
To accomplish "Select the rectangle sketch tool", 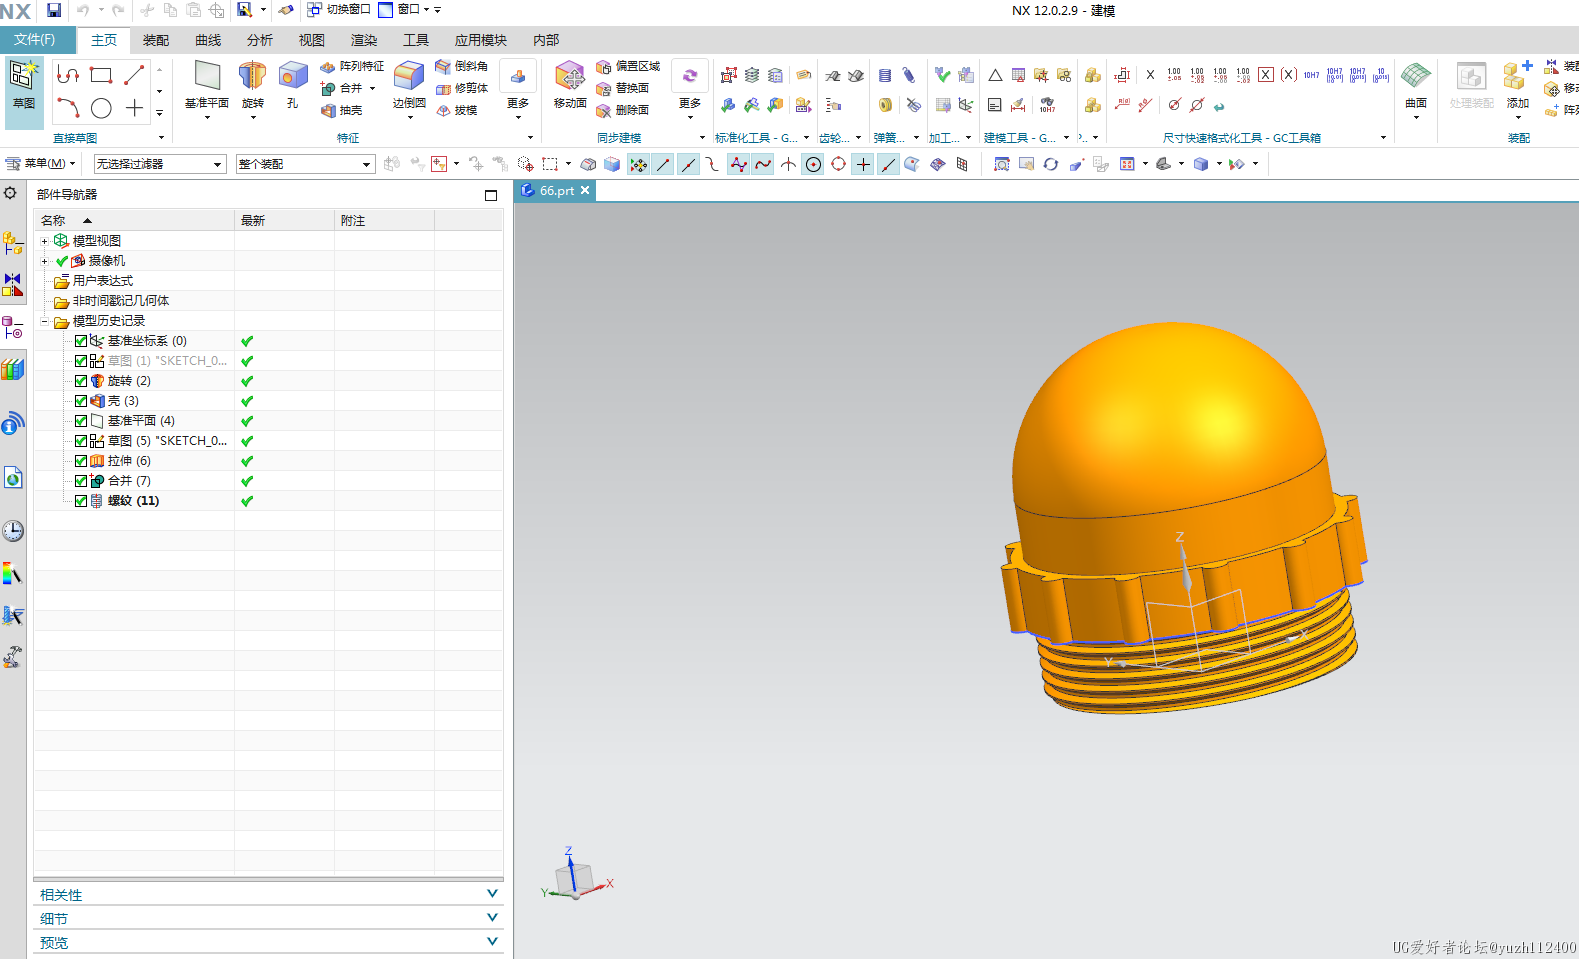I will pyautogui.click(x=101, y=75).
